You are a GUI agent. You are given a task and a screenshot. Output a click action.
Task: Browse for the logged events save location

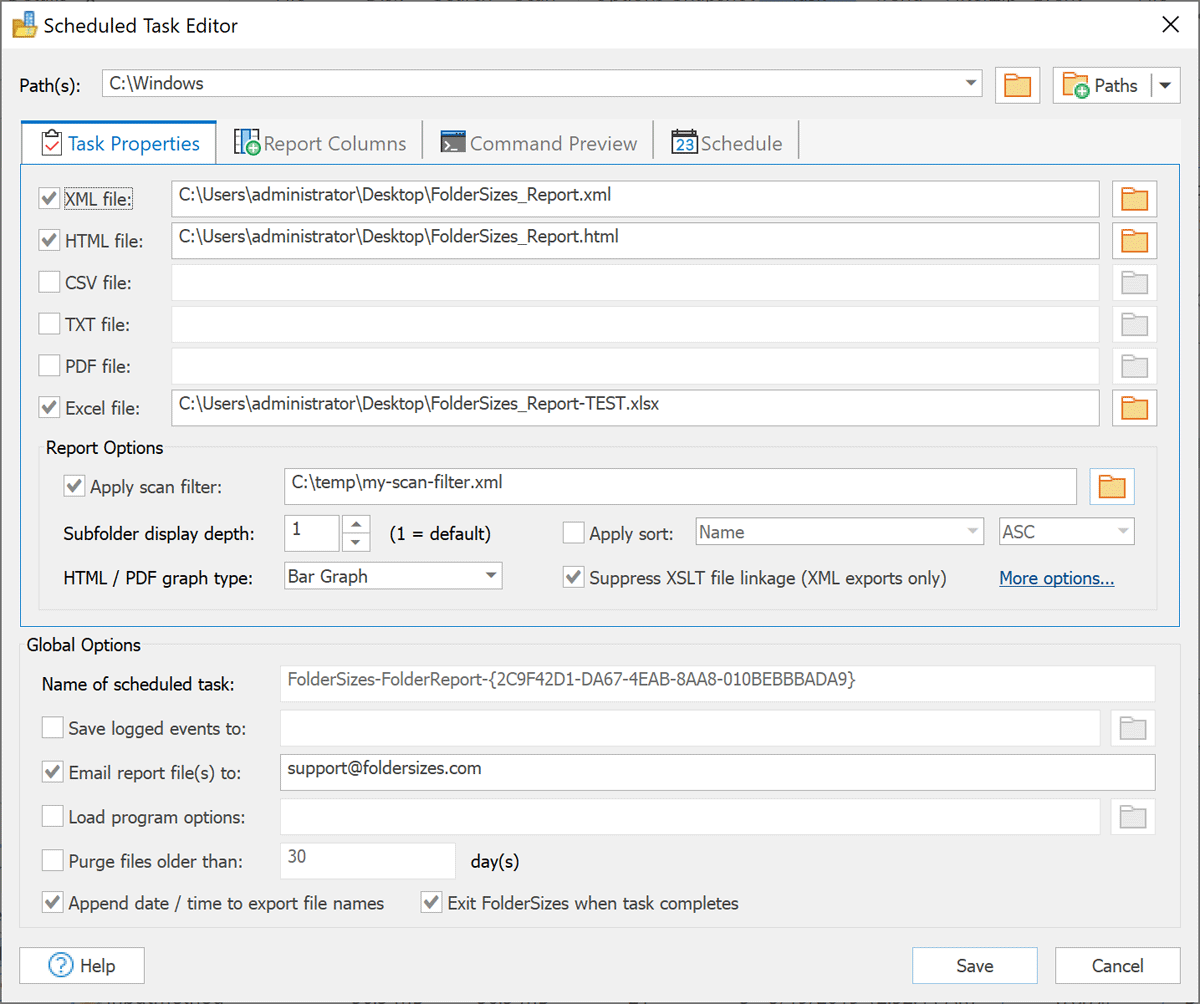click(1132, 727)
